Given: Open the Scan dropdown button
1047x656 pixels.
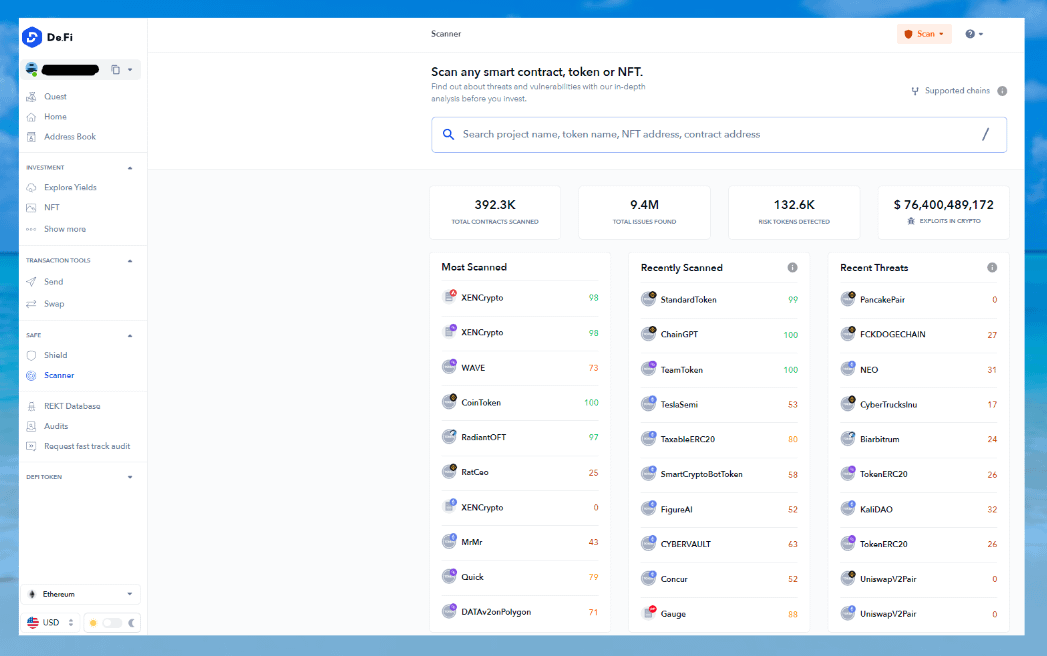Looking at the screenshot, I should coord(924,34).
